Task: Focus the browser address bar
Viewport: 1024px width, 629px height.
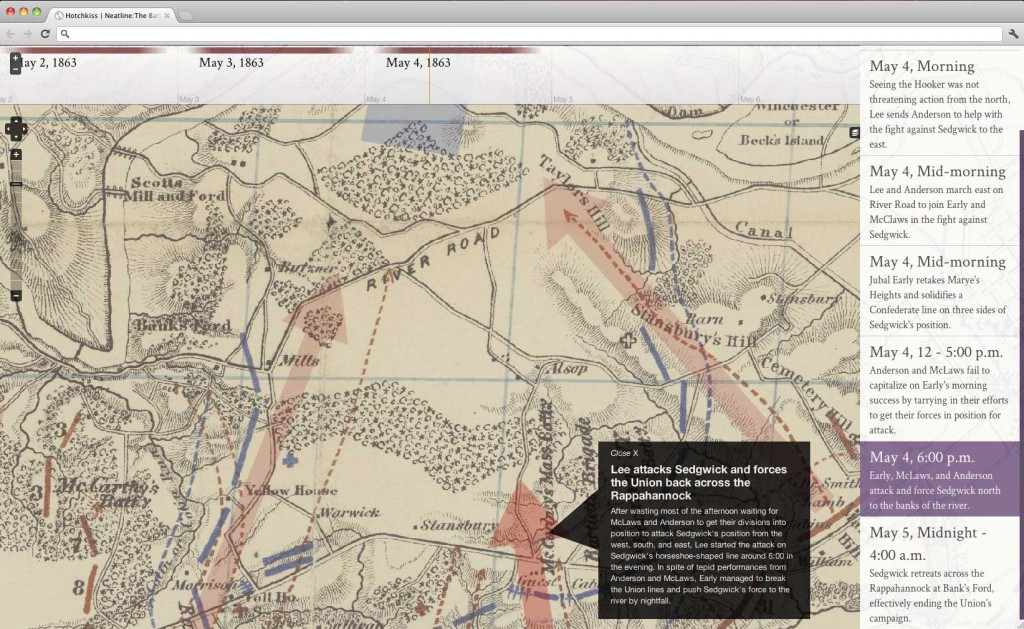Action: (529, 33)
